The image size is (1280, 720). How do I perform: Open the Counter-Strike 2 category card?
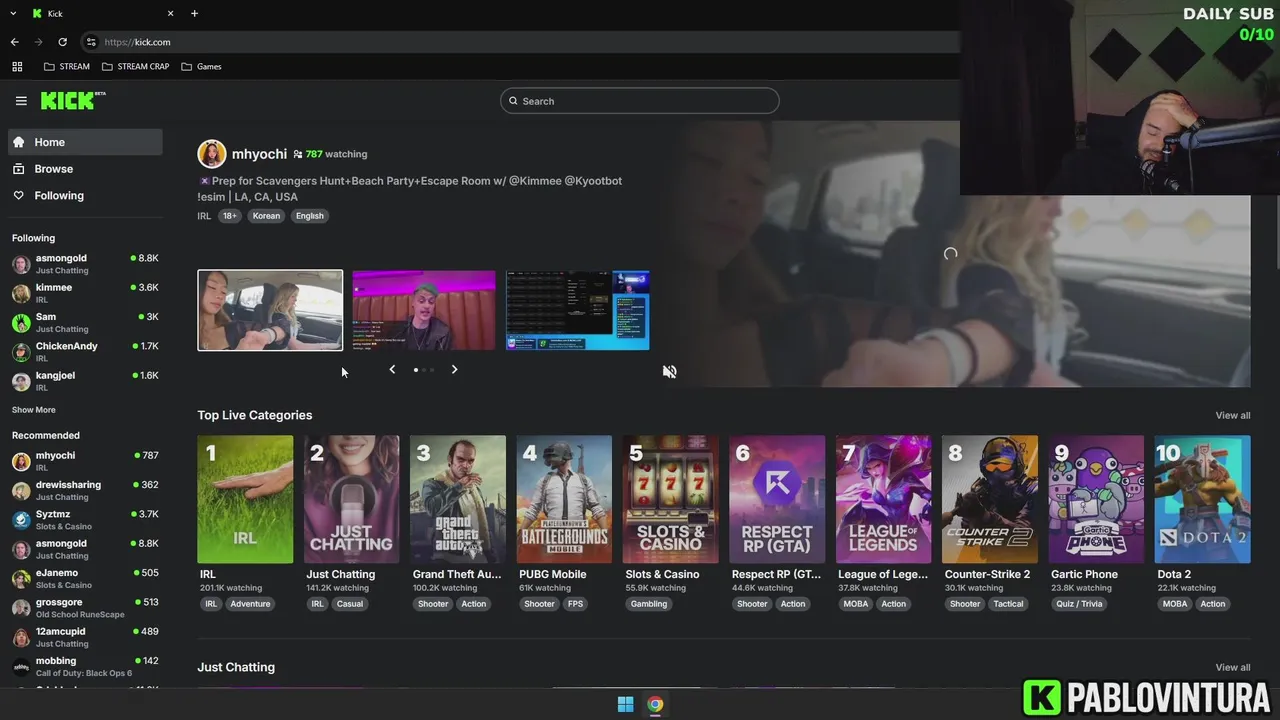tap(990, 499)
